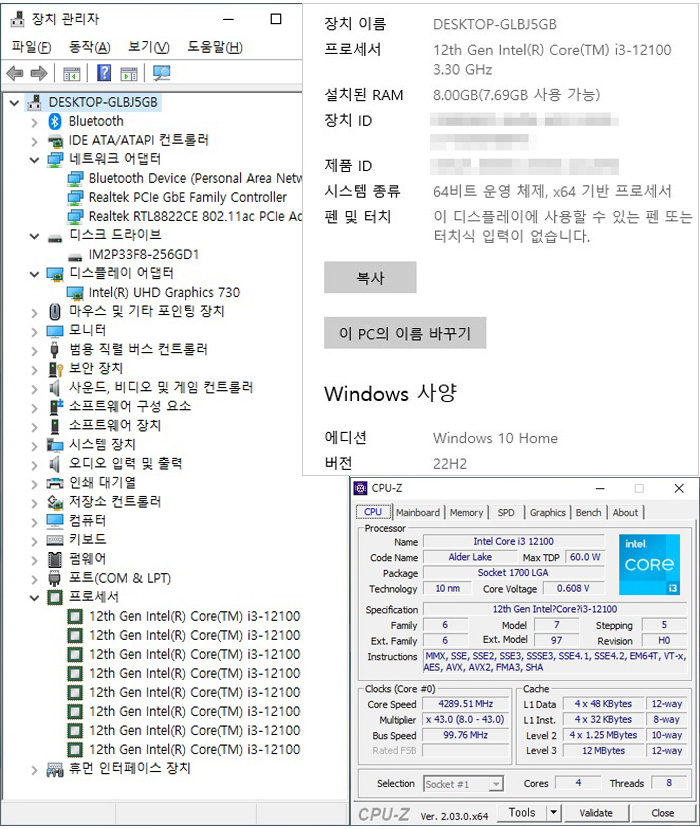Switch to the Bench tab in CPU-Z
Image resolution: width=700 pixels, height=829 pixels.
point(588,512)
